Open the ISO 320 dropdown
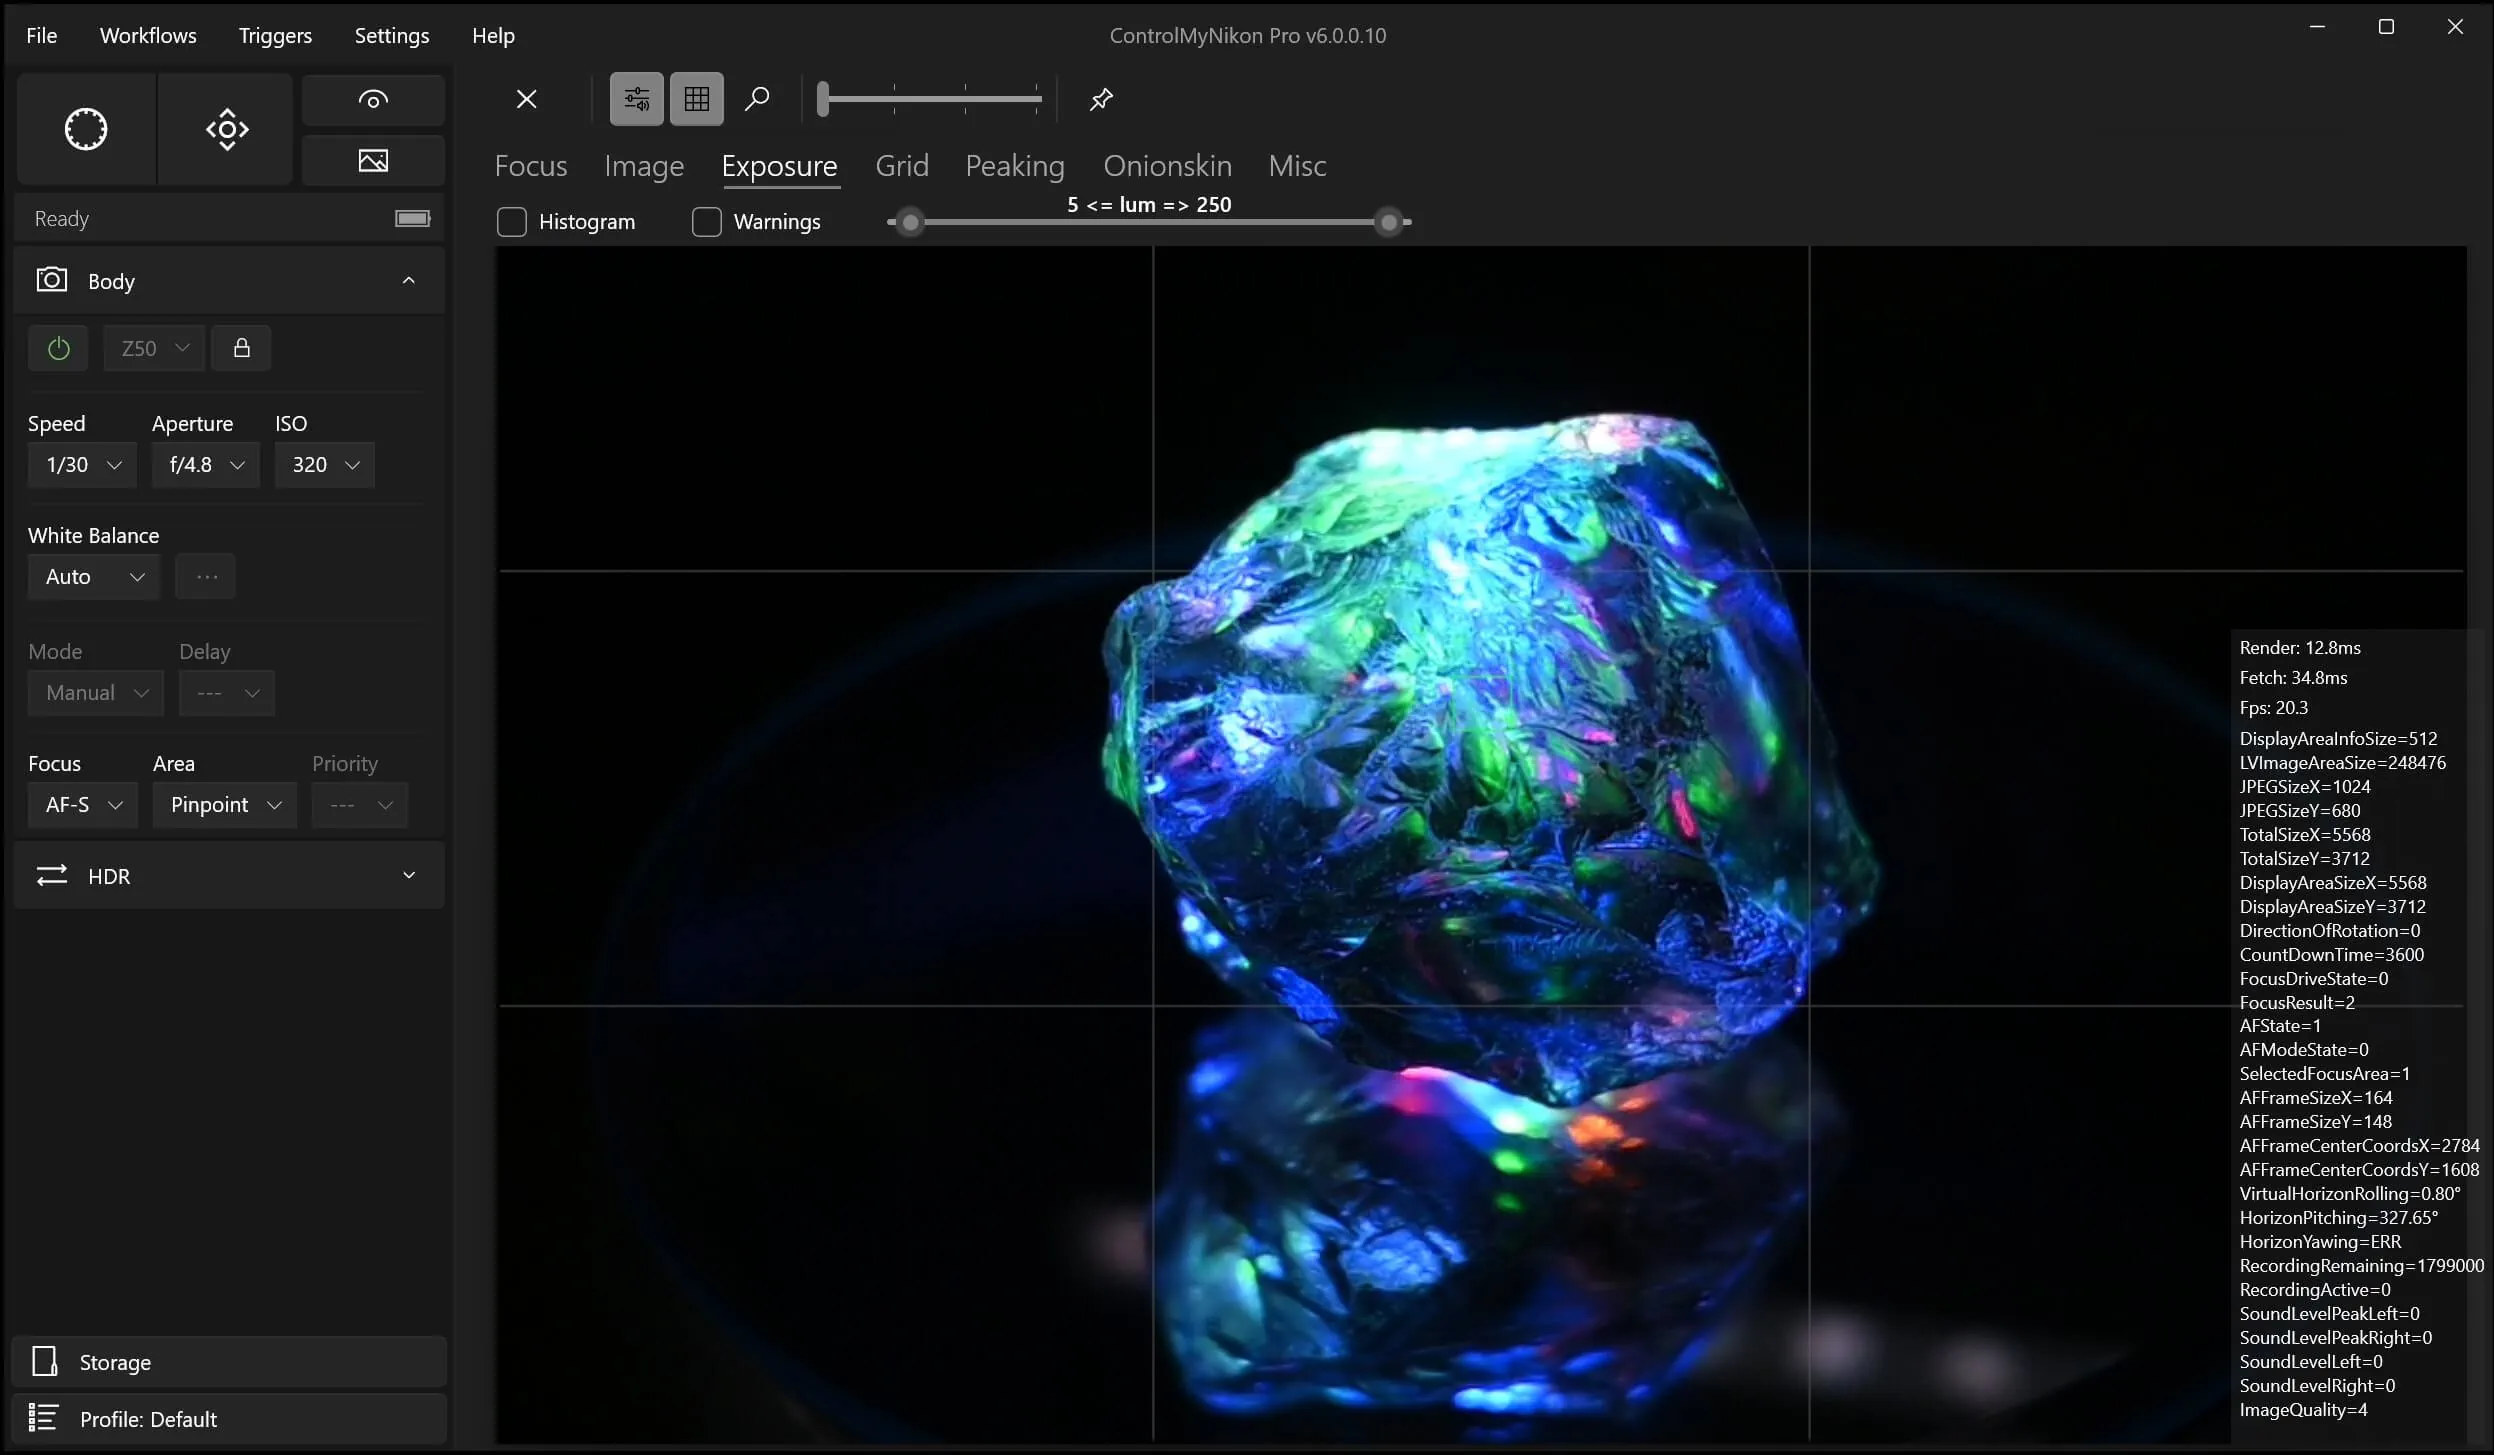The height and width of the screenshot is (1455, 2494). click(x=325, y=465)
